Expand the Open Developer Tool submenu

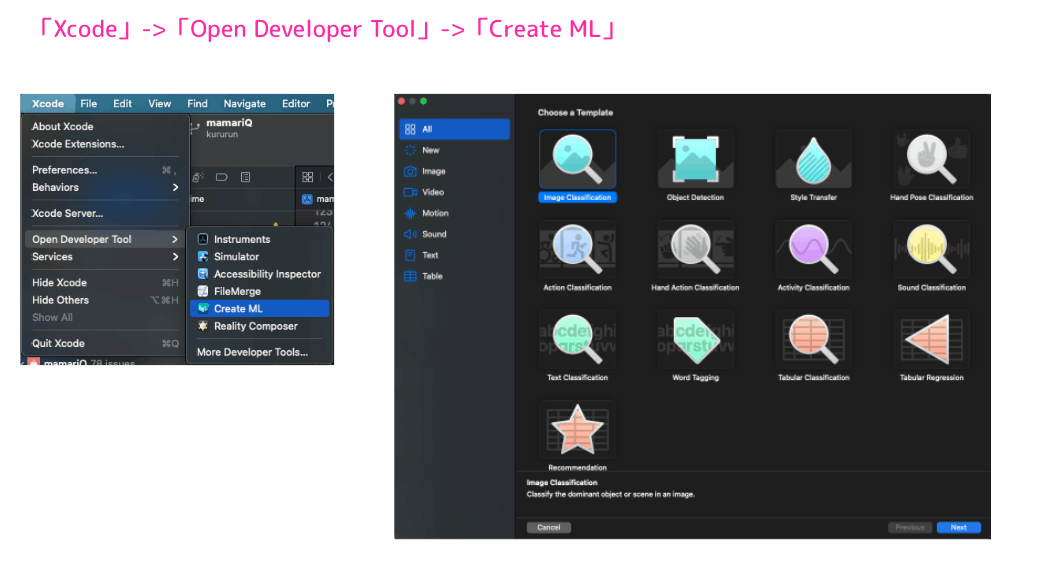(105, 239)
